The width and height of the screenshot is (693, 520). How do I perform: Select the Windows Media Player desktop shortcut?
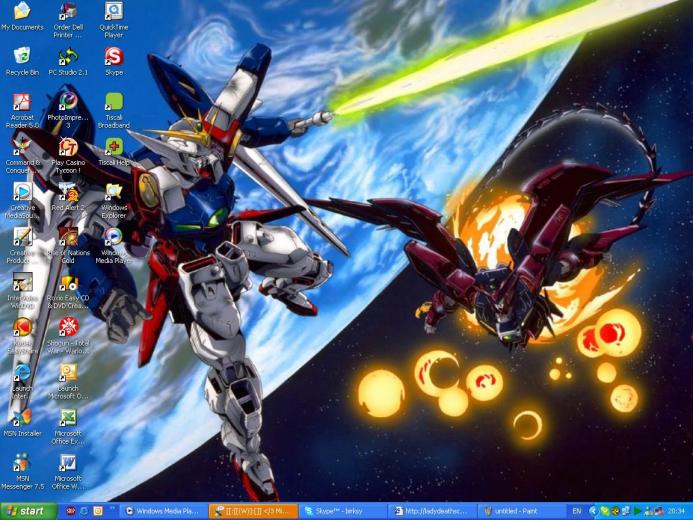(114, 246)
